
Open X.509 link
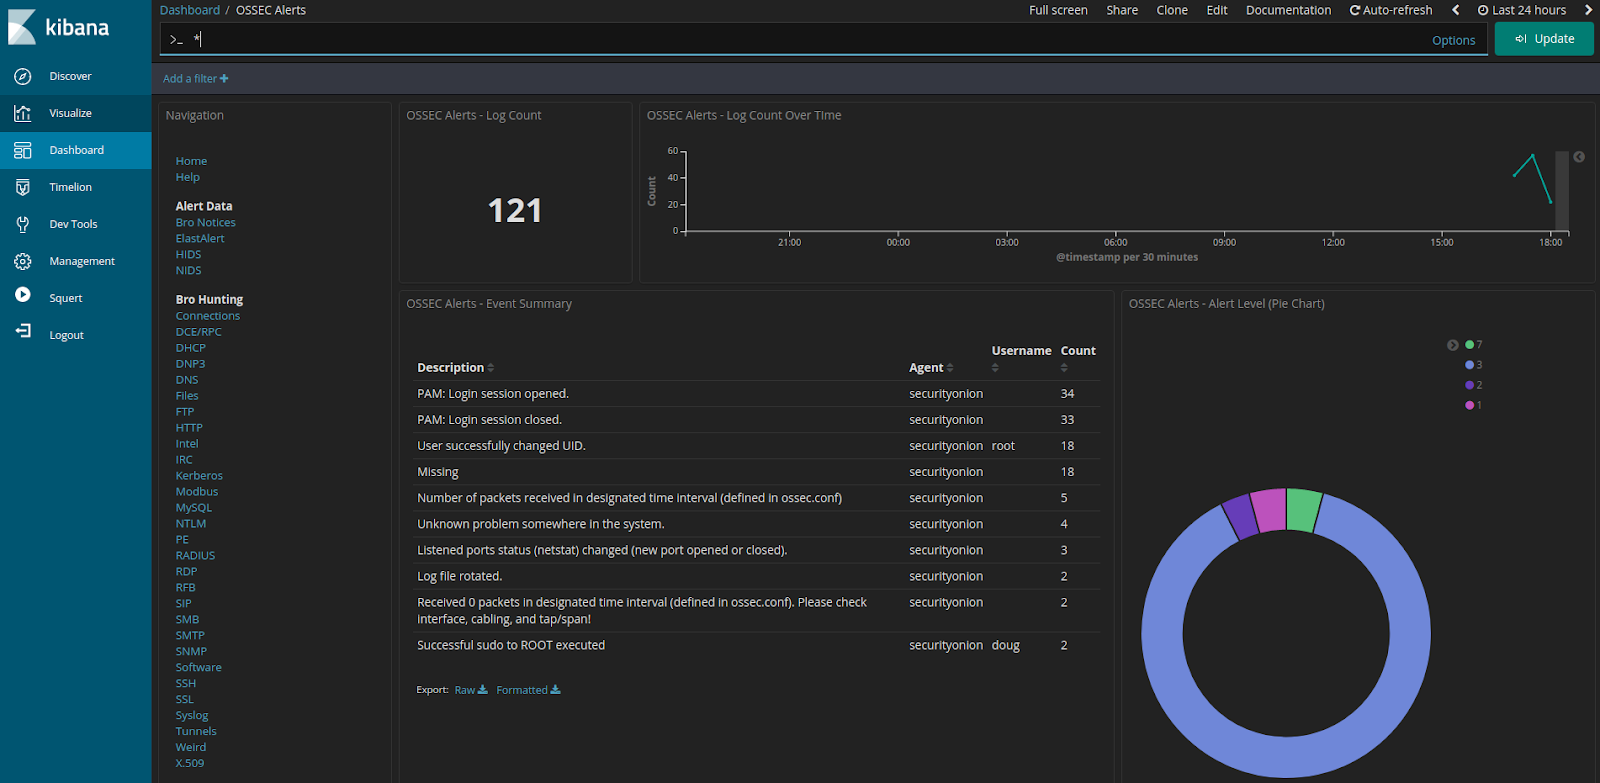click(190, 763)
